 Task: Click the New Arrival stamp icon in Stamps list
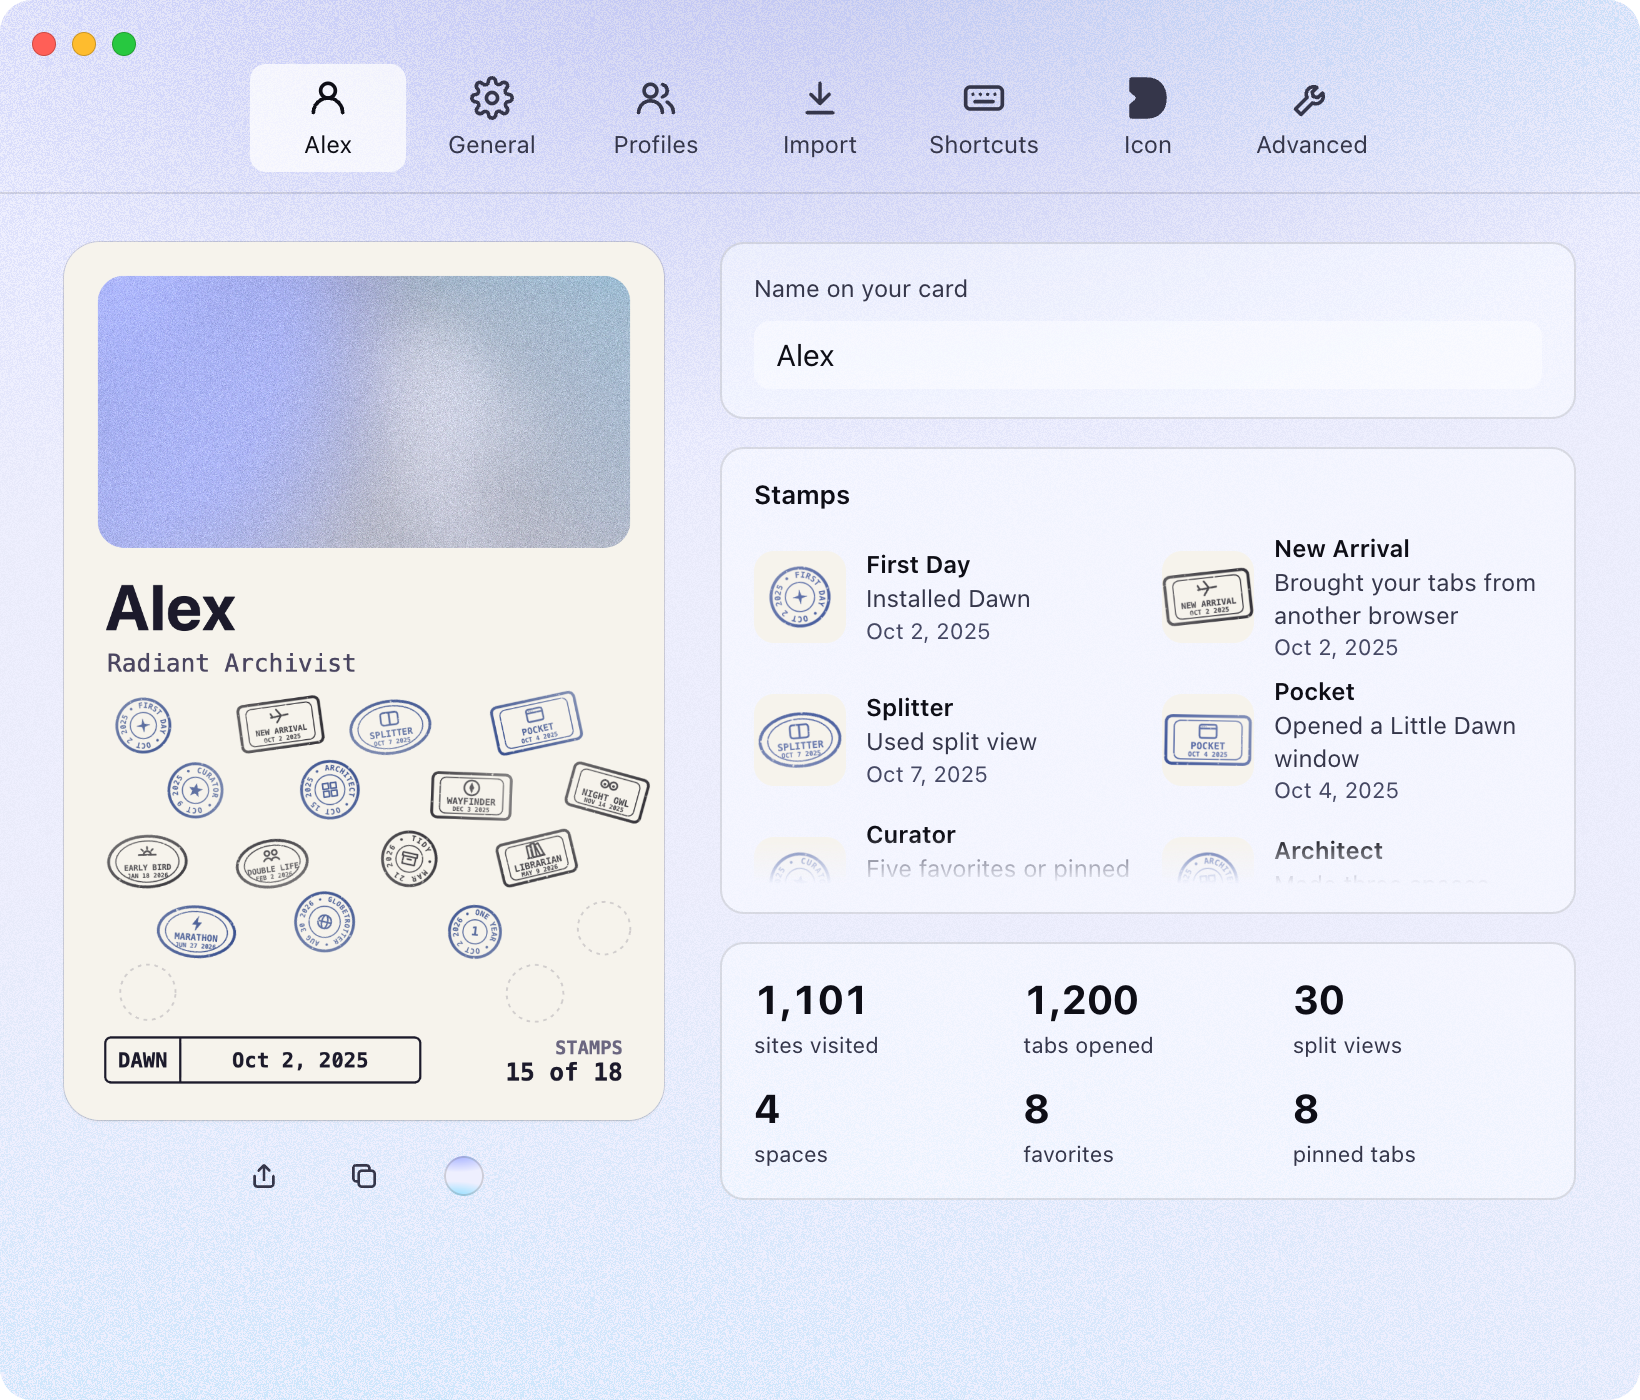(x=1208, y=597)
